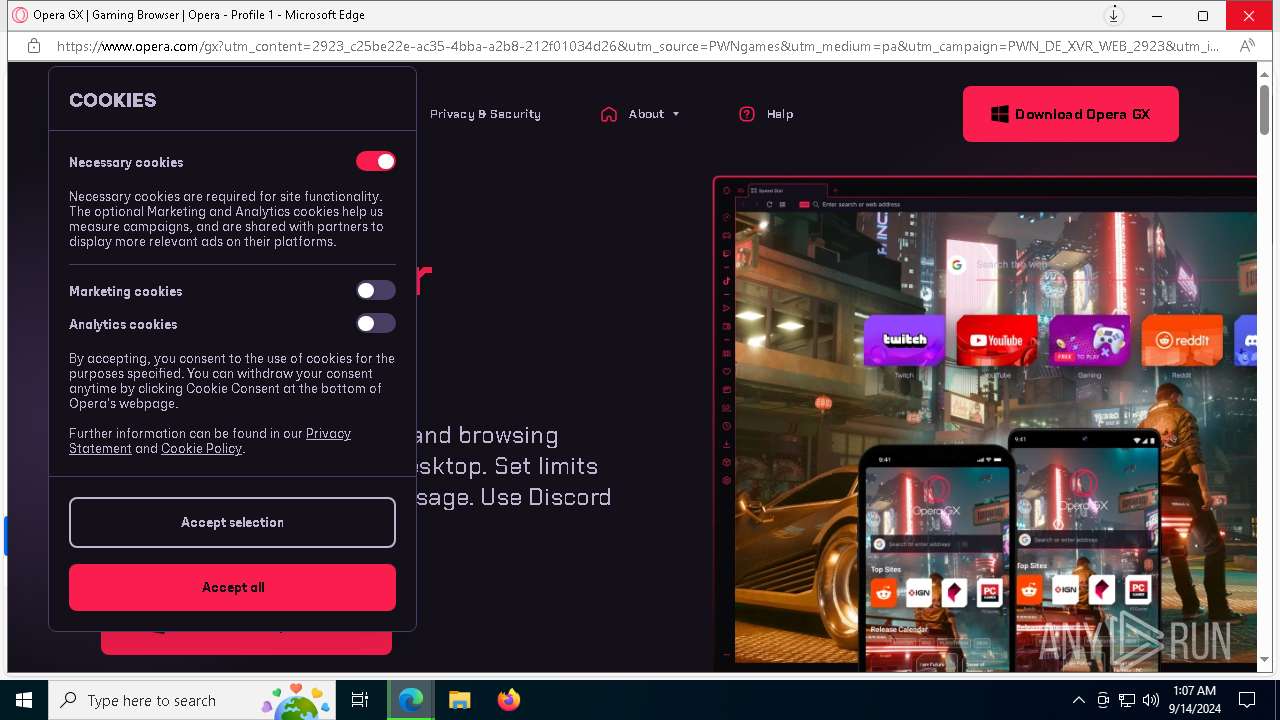Click the scrollbar down arrow

click(1264, 660)
